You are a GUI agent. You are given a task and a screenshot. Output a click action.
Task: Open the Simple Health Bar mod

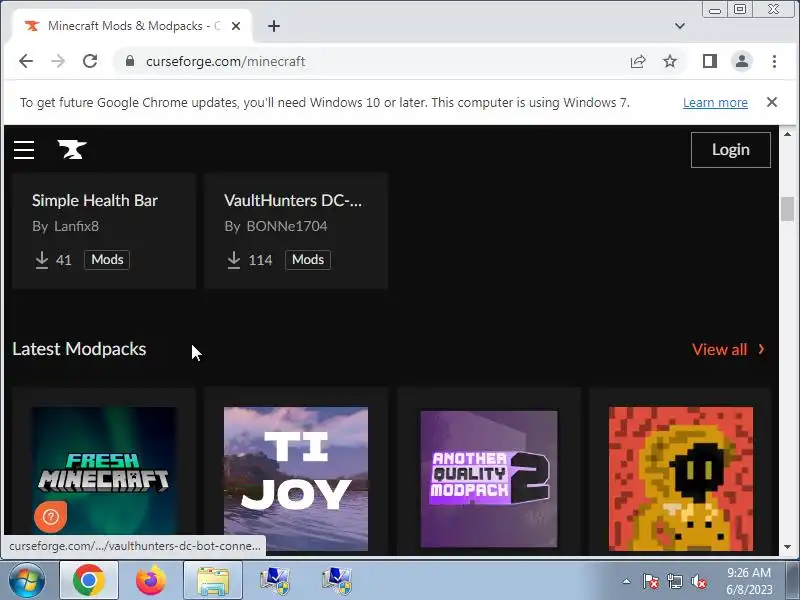pyautogui.click(x=95, y=201)
